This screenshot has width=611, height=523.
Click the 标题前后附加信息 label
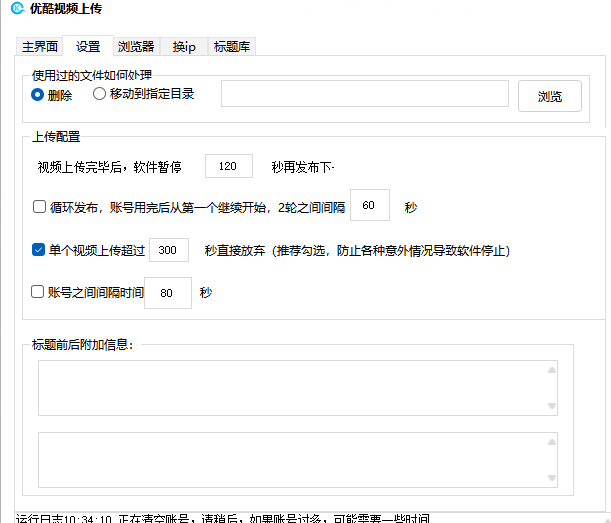[x=83, y=345]
